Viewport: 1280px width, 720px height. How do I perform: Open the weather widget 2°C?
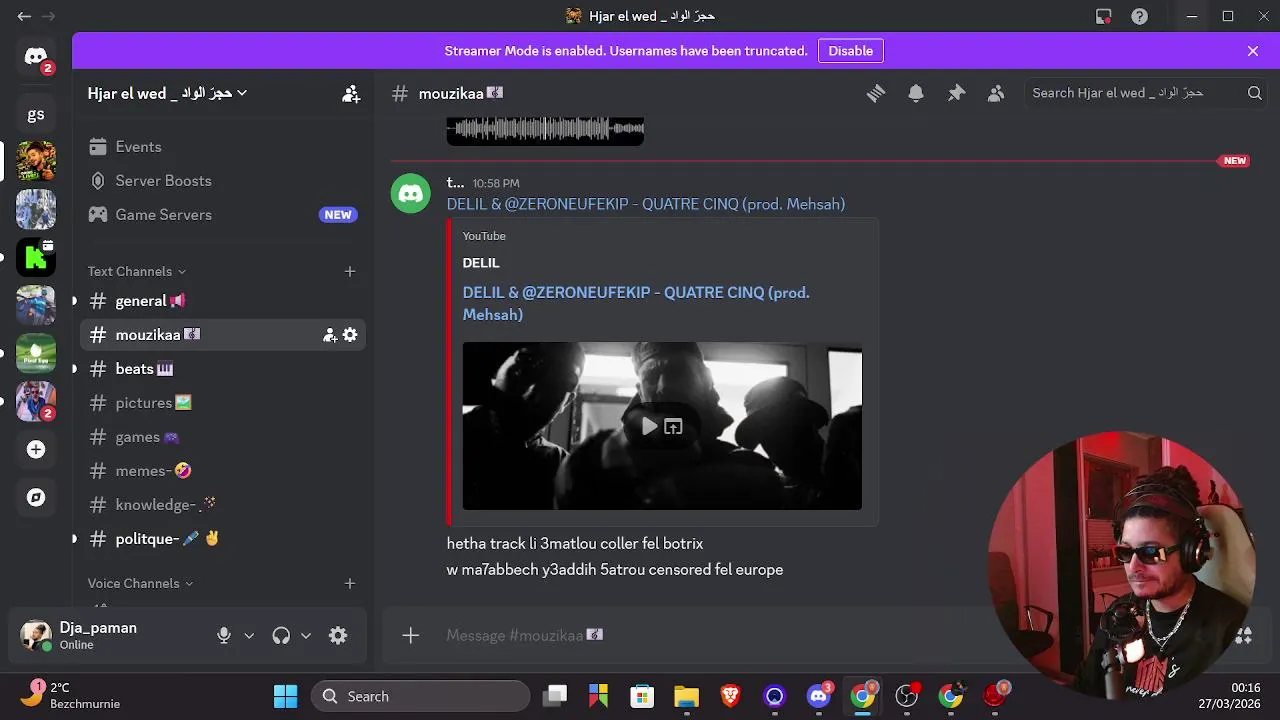[70, 696]
